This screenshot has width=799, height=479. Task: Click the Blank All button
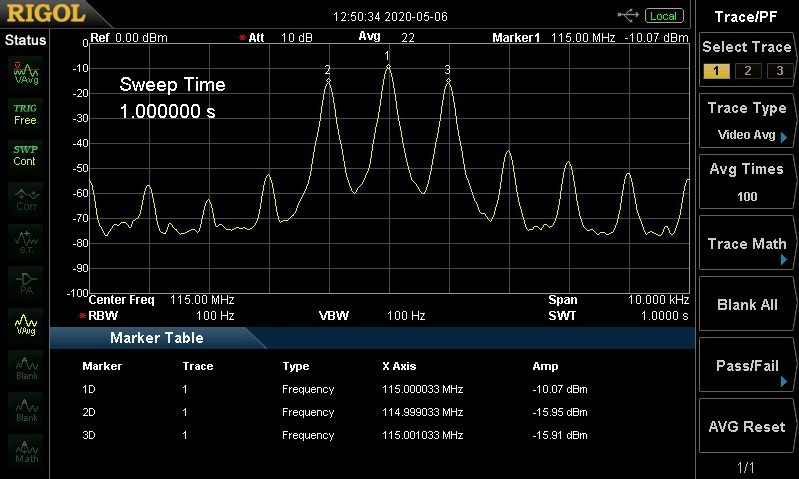(x=747, y=304)
